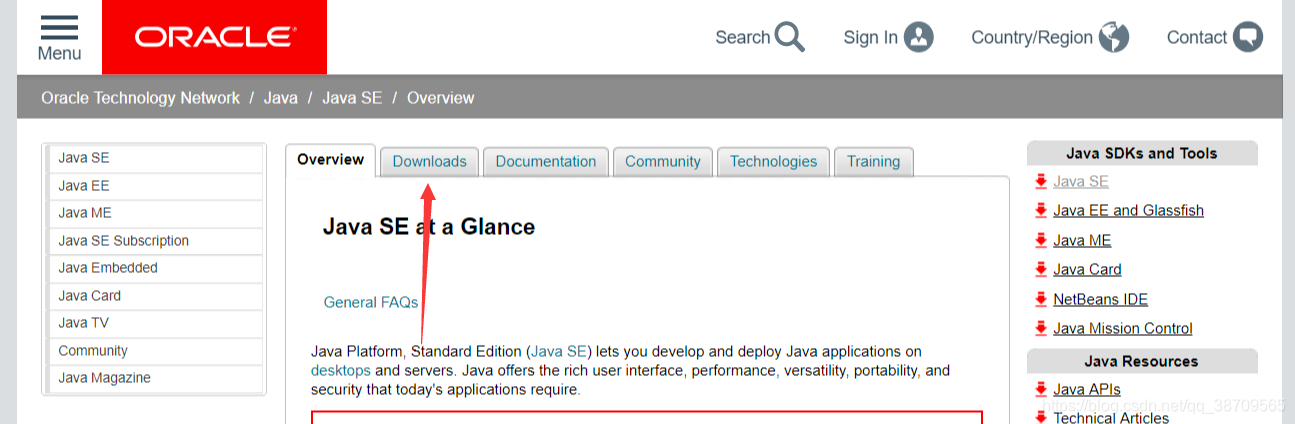1295x424 pixels.
Task: Click the Java SDKs and Tools heading
Action: (1142, 153)
